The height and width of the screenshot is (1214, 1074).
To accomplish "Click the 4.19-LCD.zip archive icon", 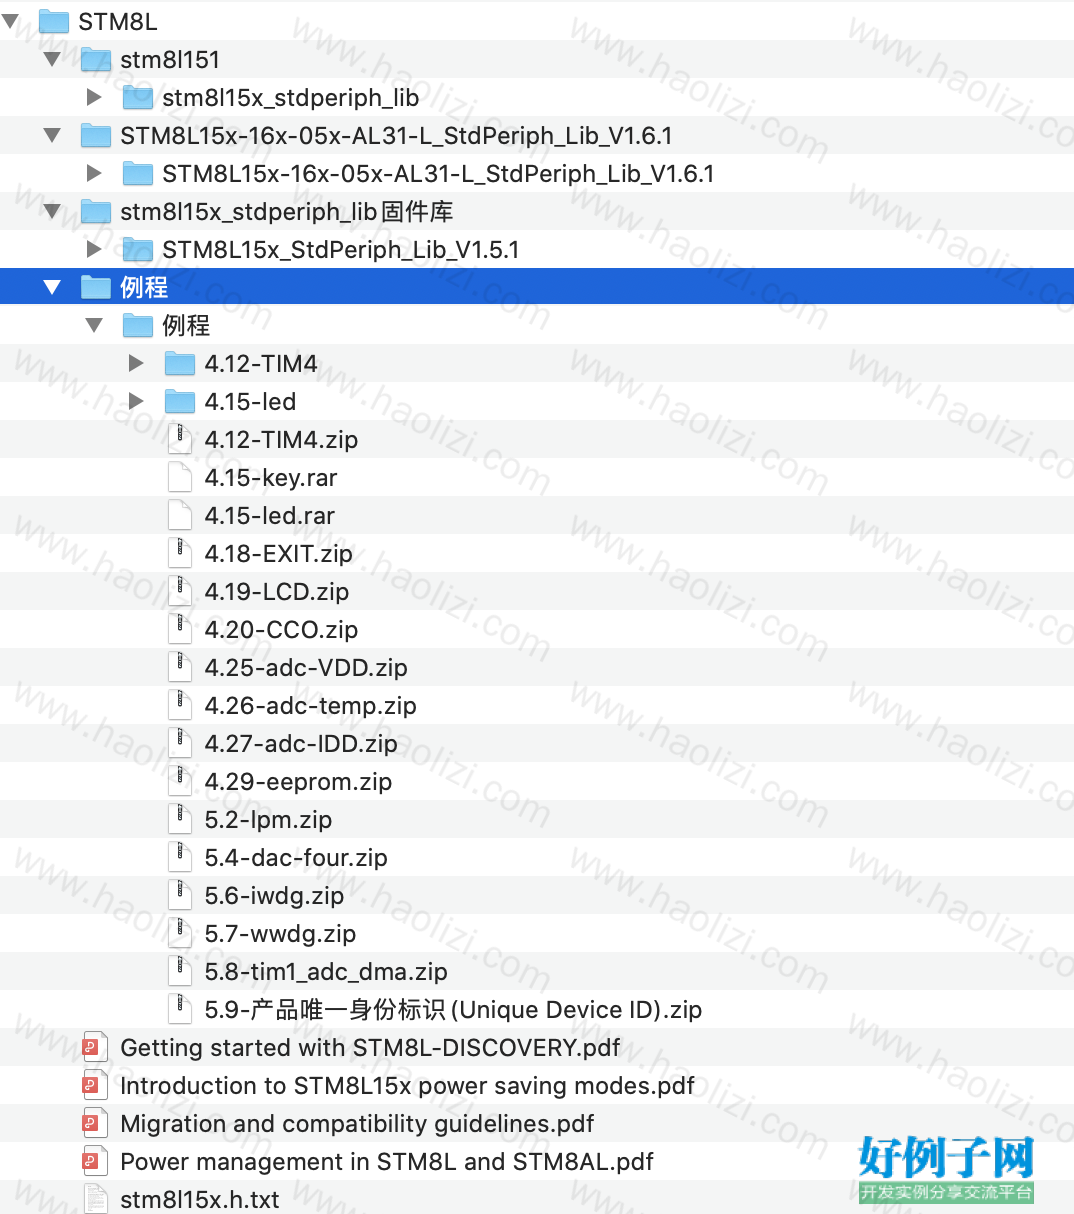I will tap(180, 591).
